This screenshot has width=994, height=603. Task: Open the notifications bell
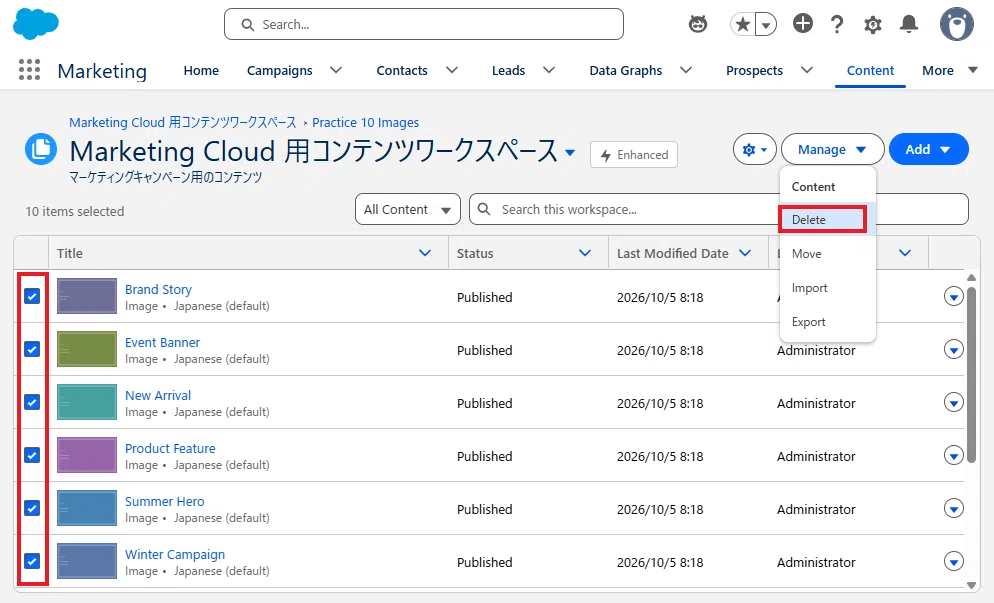[x=909, y=24]
